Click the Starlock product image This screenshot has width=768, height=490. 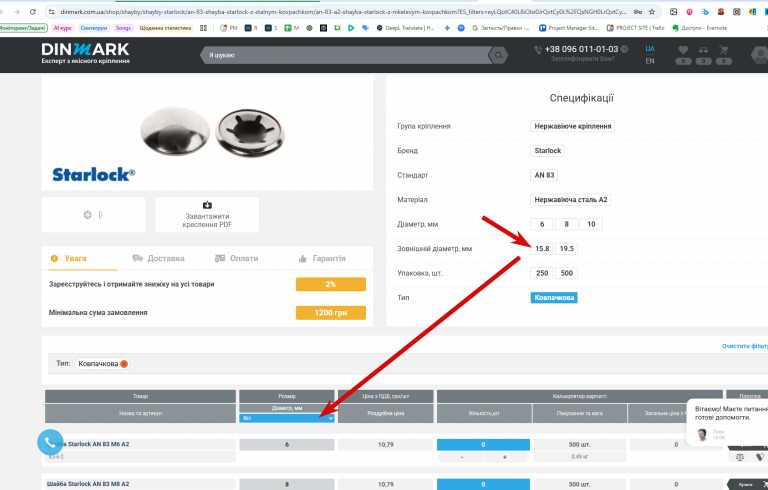[x=212, y=132]
